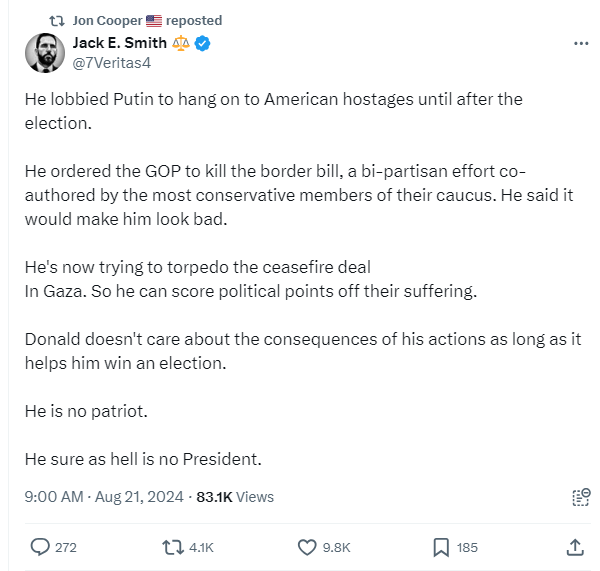
Task: Click the reply speech bubble icon
Action: 40,547
